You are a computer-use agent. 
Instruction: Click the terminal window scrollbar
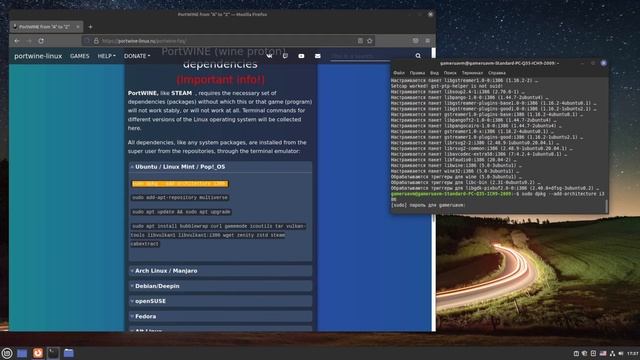607,206
